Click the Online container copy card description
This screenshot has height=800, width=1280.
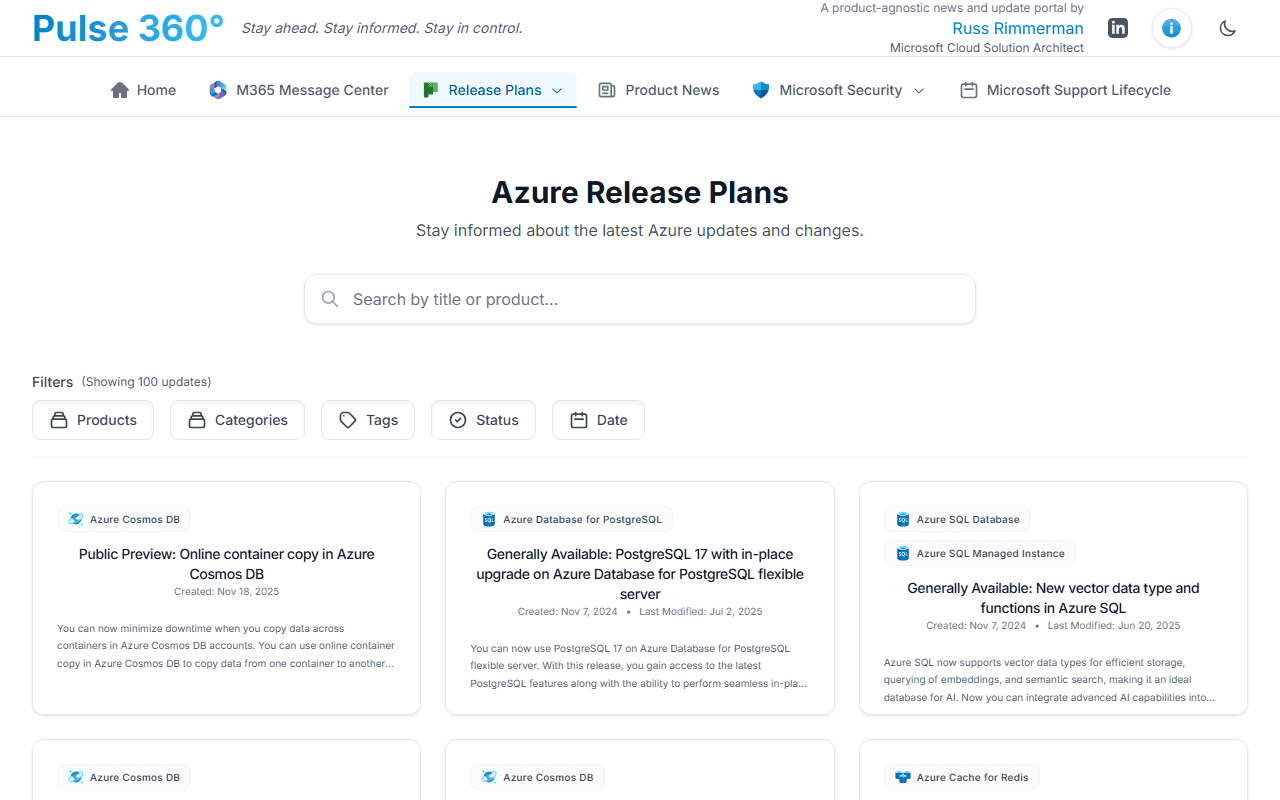tap(226, 646)
